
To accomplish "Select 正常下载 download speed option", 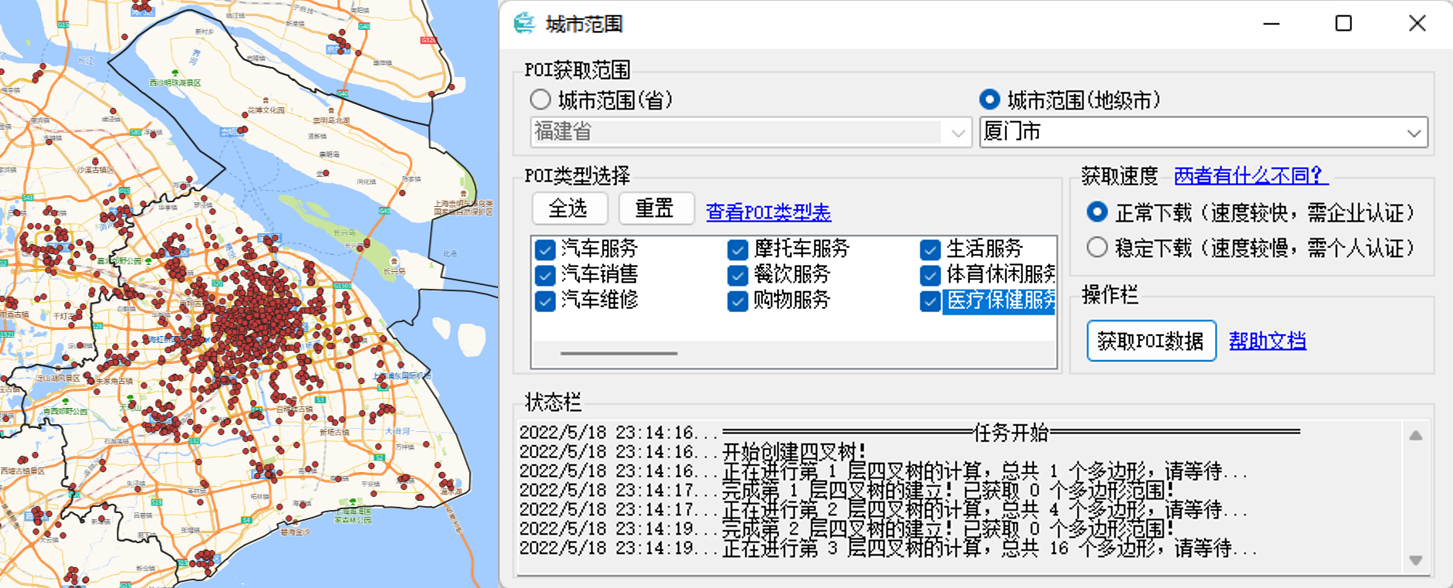I will pyautogui.click(x=1097, y=210).
